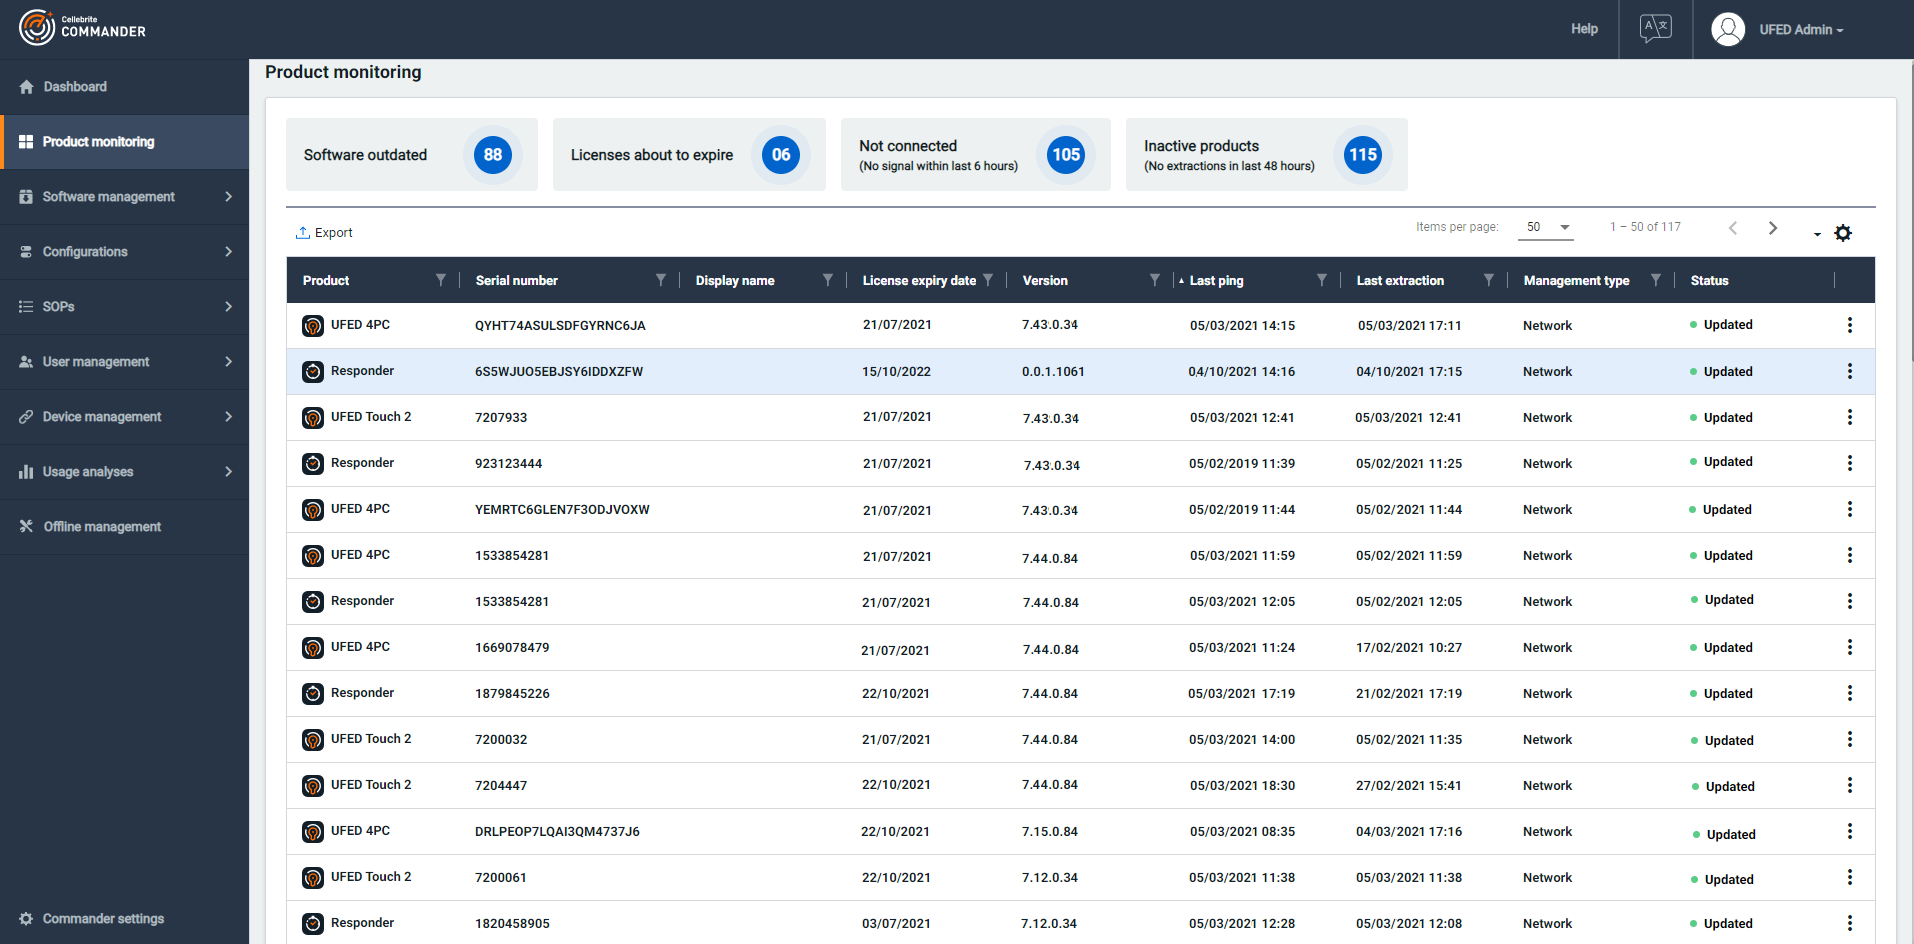Viewport: 1914px width, 944px height.
Task: Sort by Last ping column header
Action: (x=1216, y=281)
